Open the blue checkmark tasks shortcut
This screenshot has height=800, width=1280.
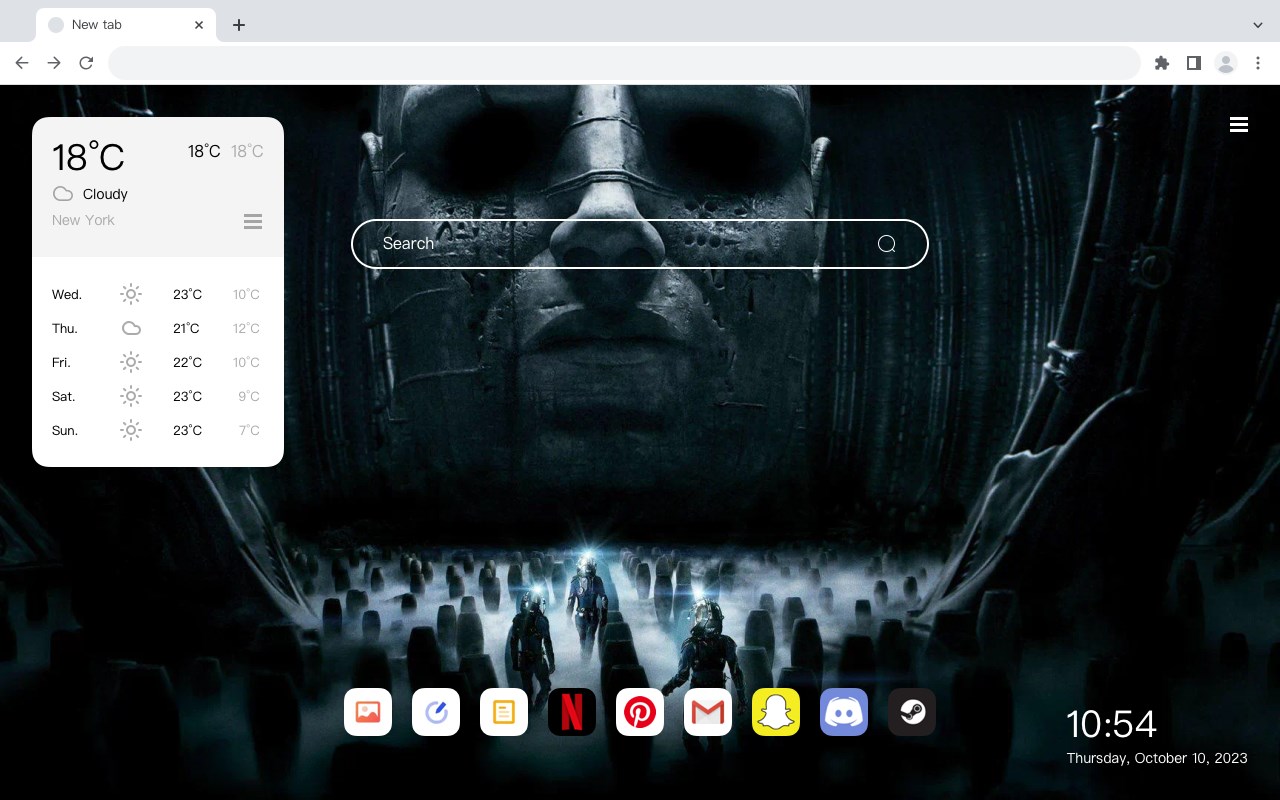tap(436, 712)
